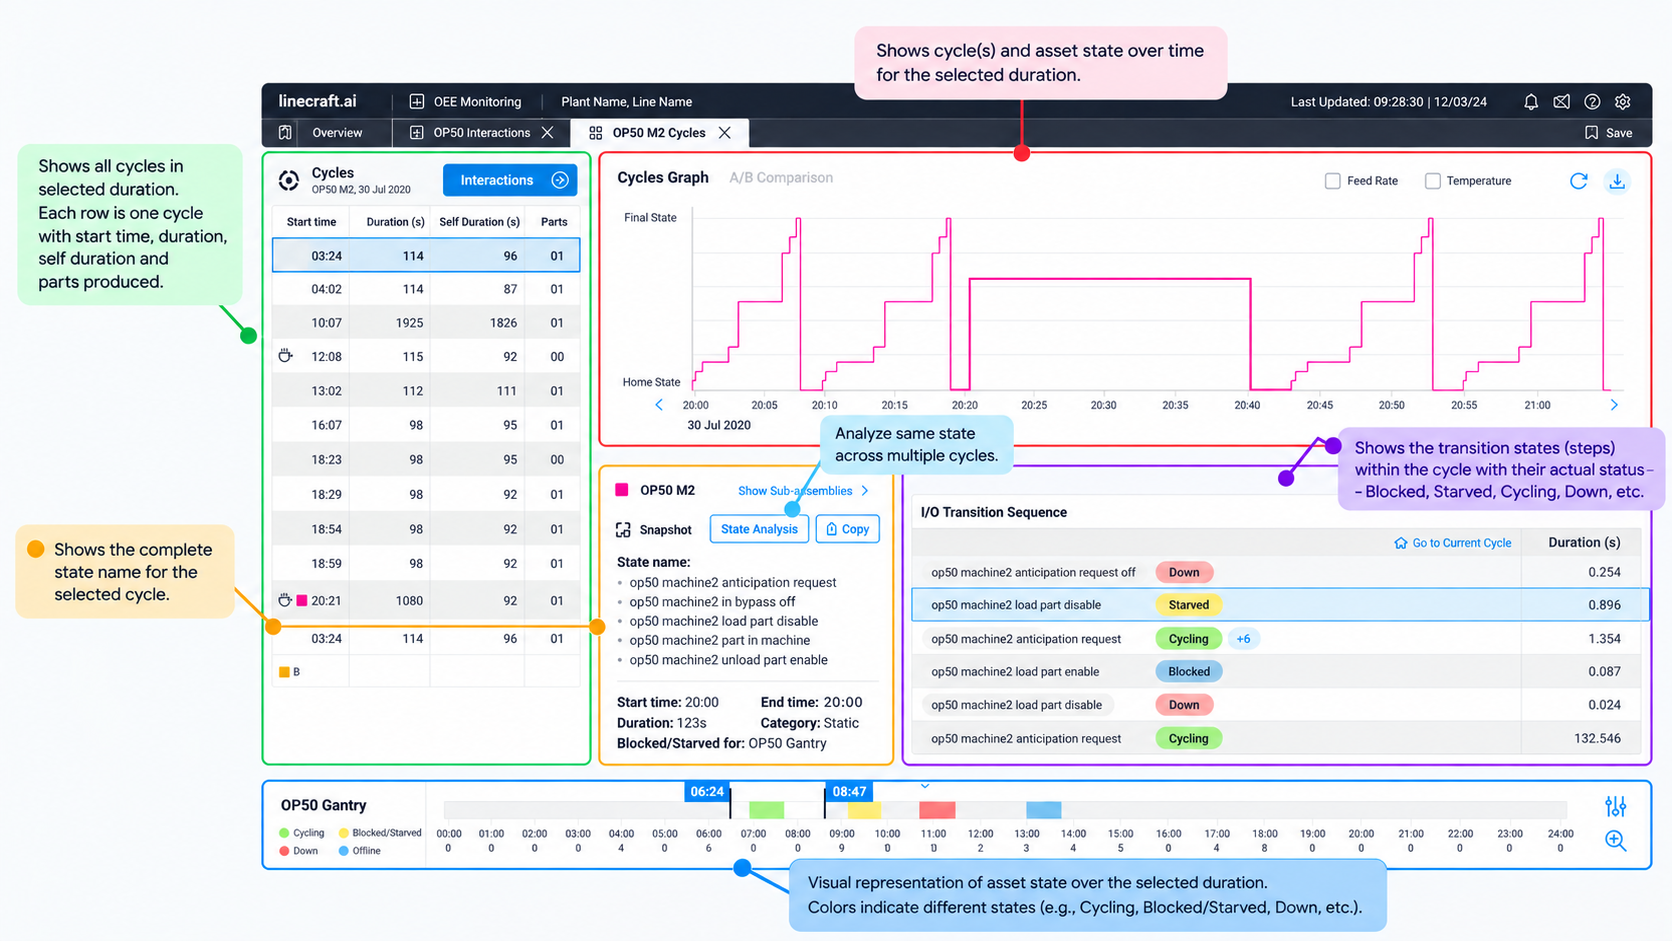This screenshot has width=1672, height=941.
Task: Click the Cycles panel target icon
Action: pos(289,180)
